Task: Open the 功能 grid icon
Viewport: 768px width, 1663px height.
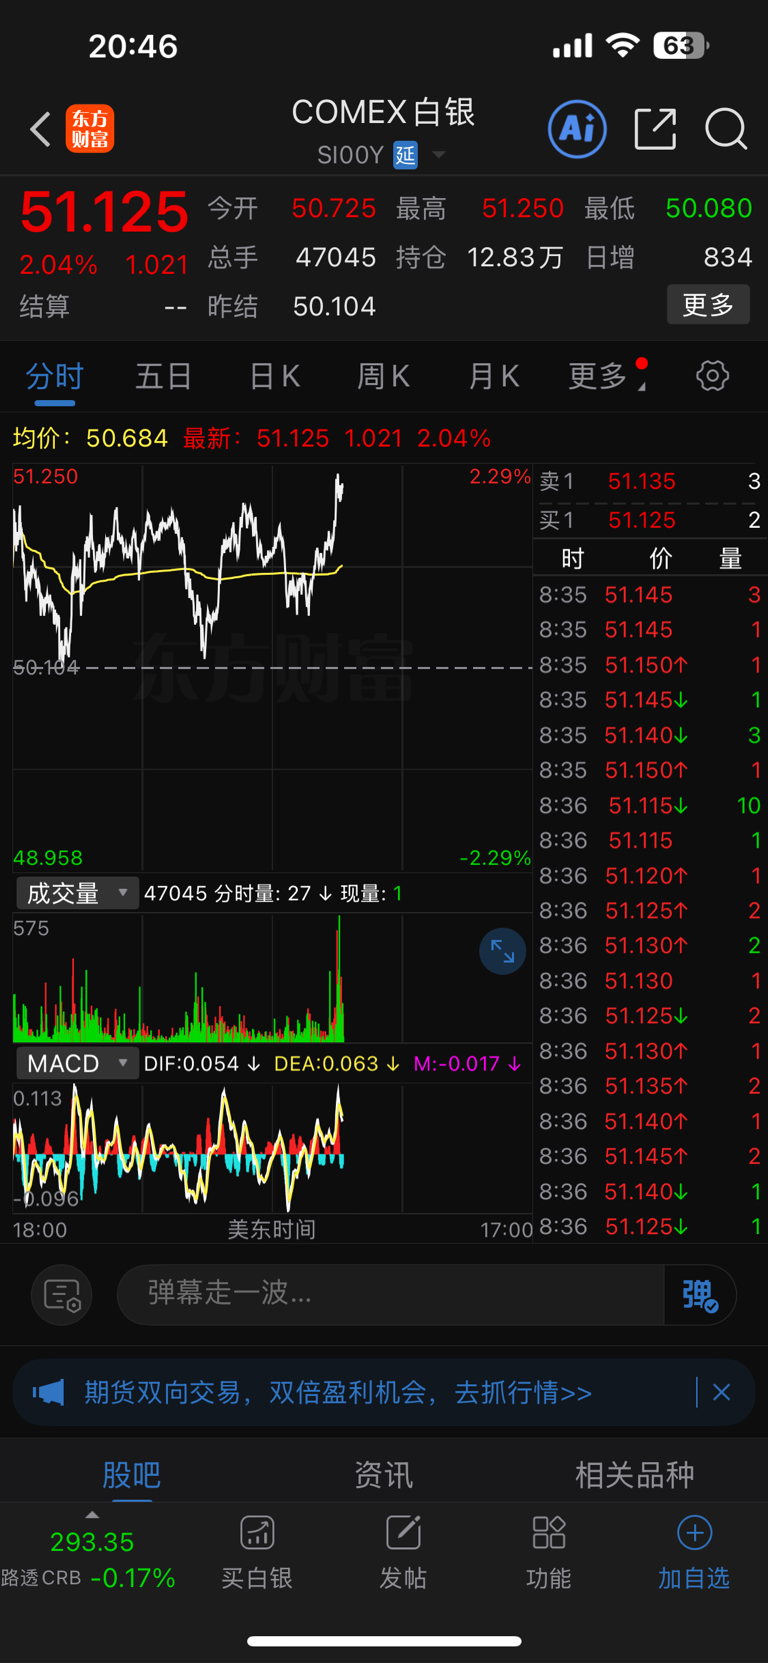Action: (x=549, y=1532)
